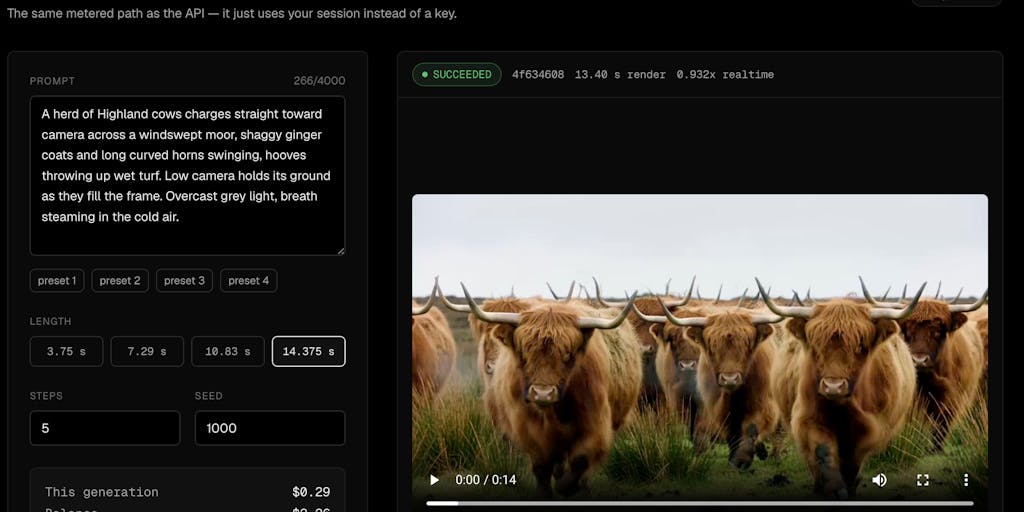Apply preset 4 prompt

click(249, 281)
